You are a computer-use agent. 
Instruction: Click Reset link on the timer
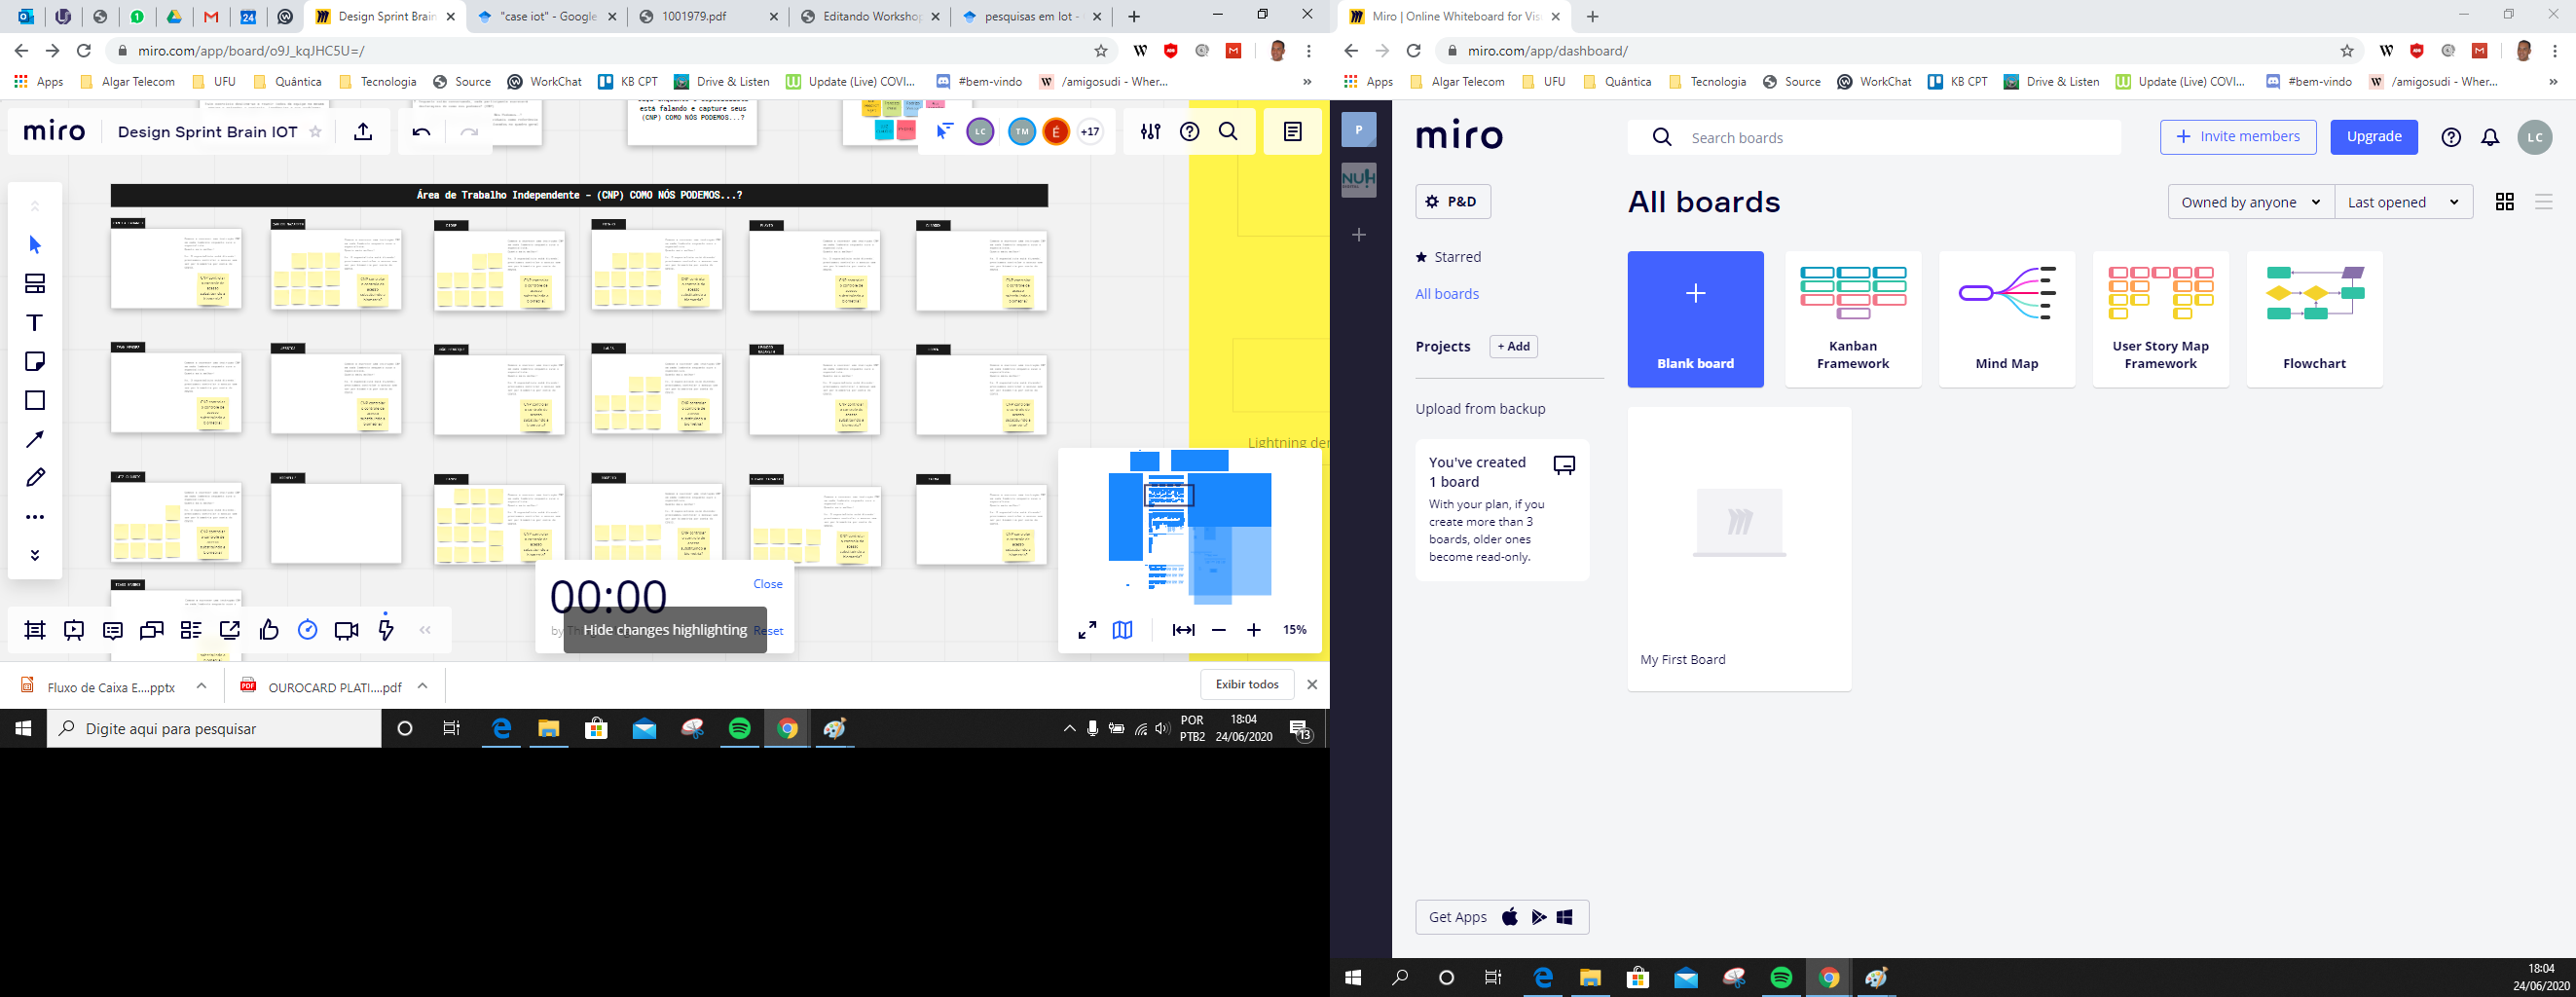(770, 631)
